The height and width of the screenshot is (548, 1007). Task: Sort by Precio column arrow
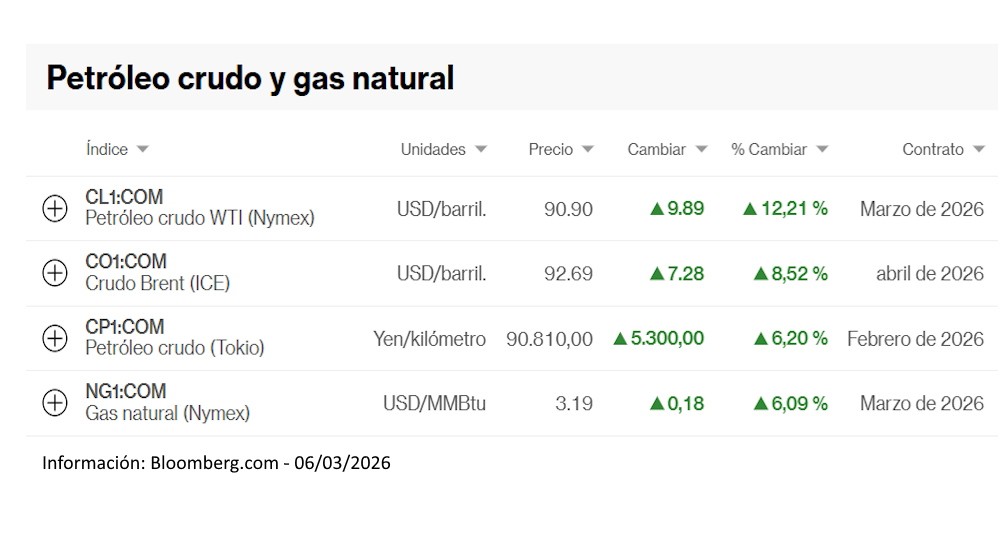coord(587,149)
